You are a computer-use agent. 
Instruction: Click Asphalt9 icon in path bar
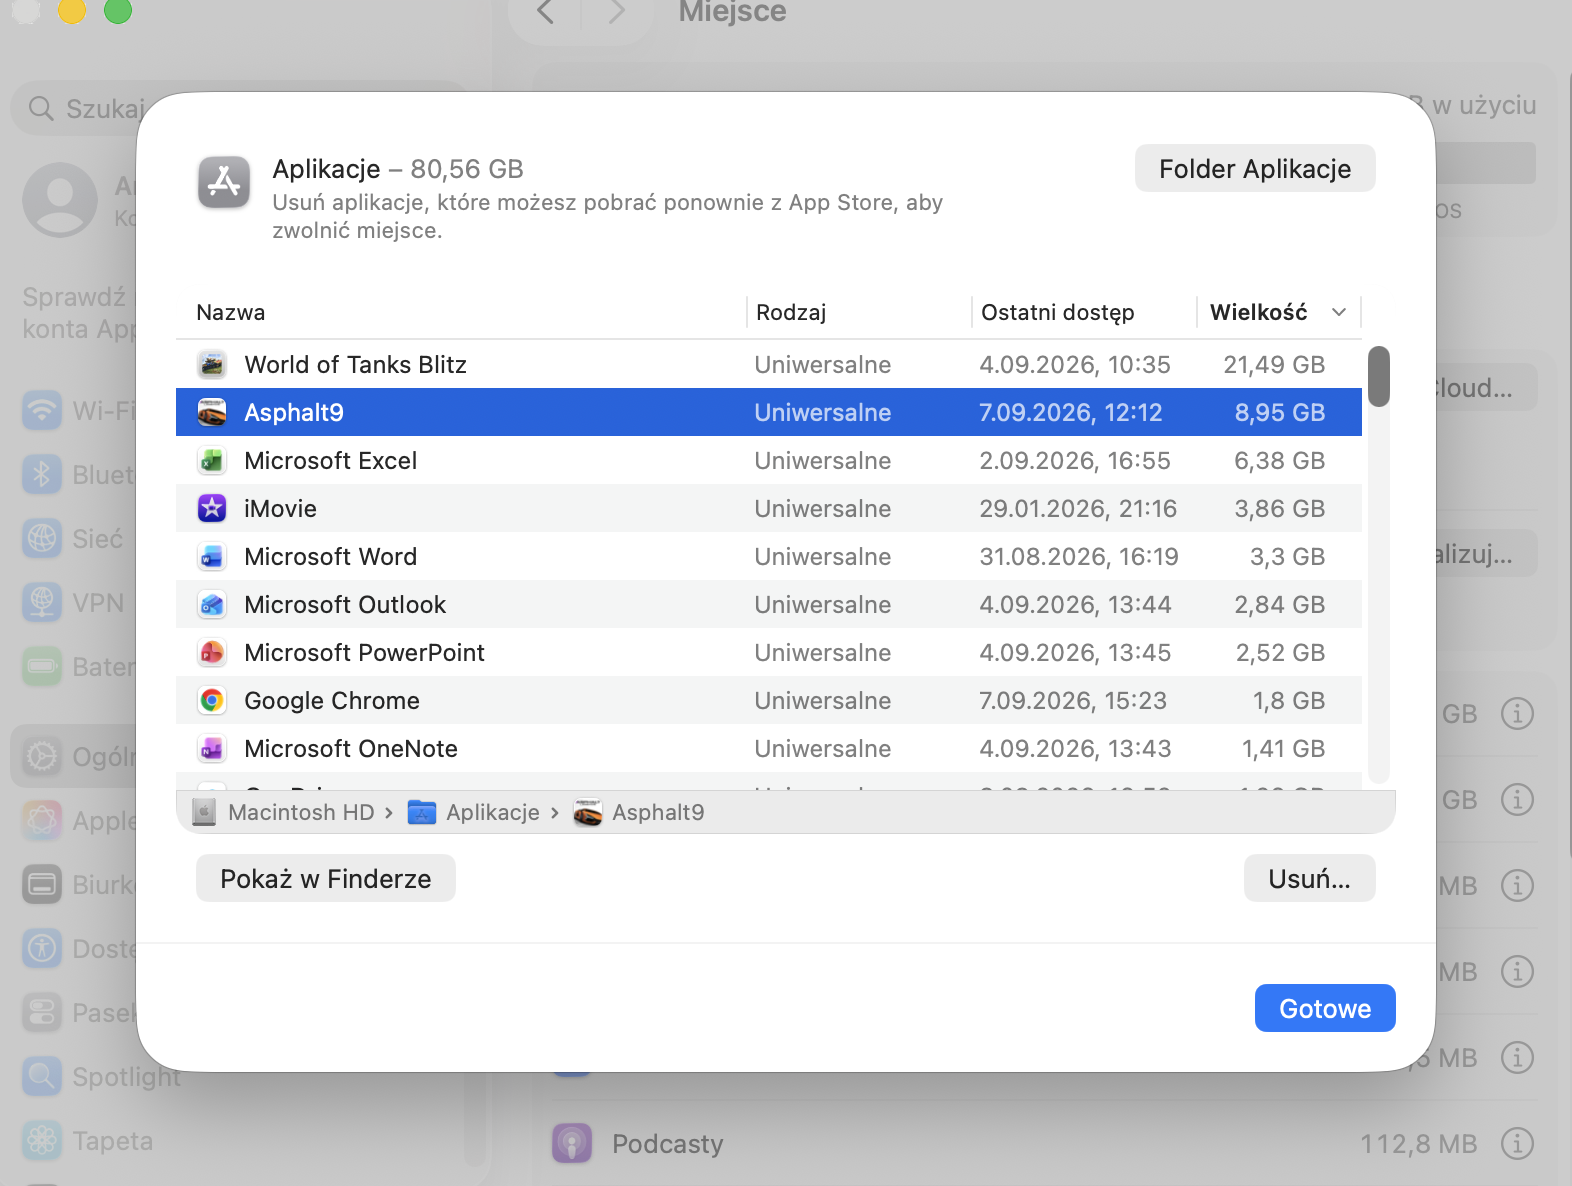point(588,813)
